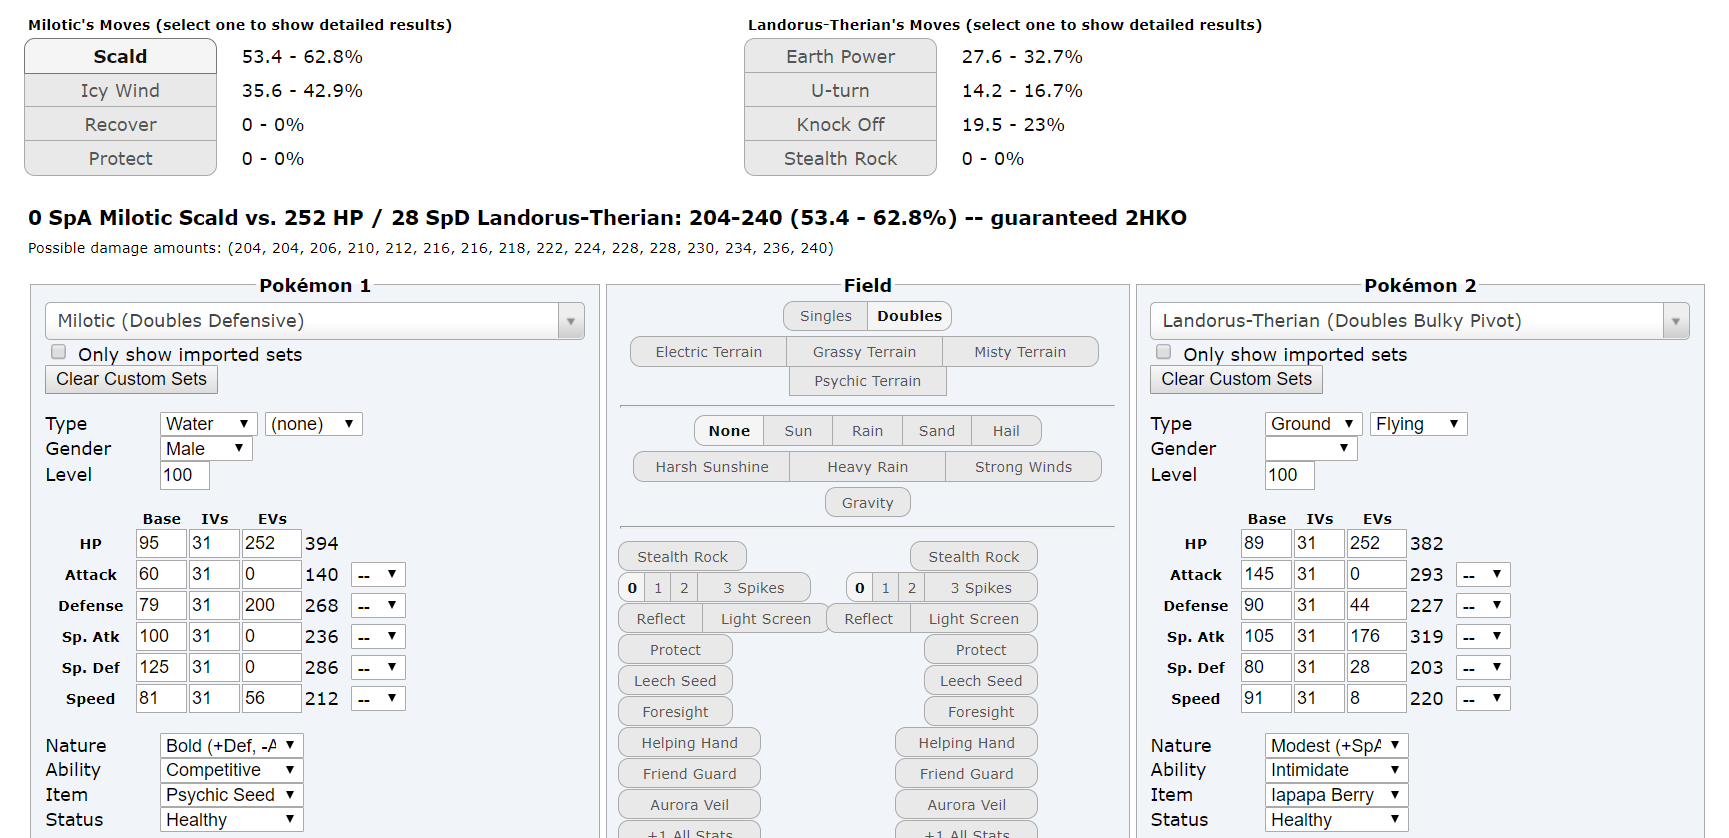
Task: Set weather to Hail
Action: [x=1006, y=431]
